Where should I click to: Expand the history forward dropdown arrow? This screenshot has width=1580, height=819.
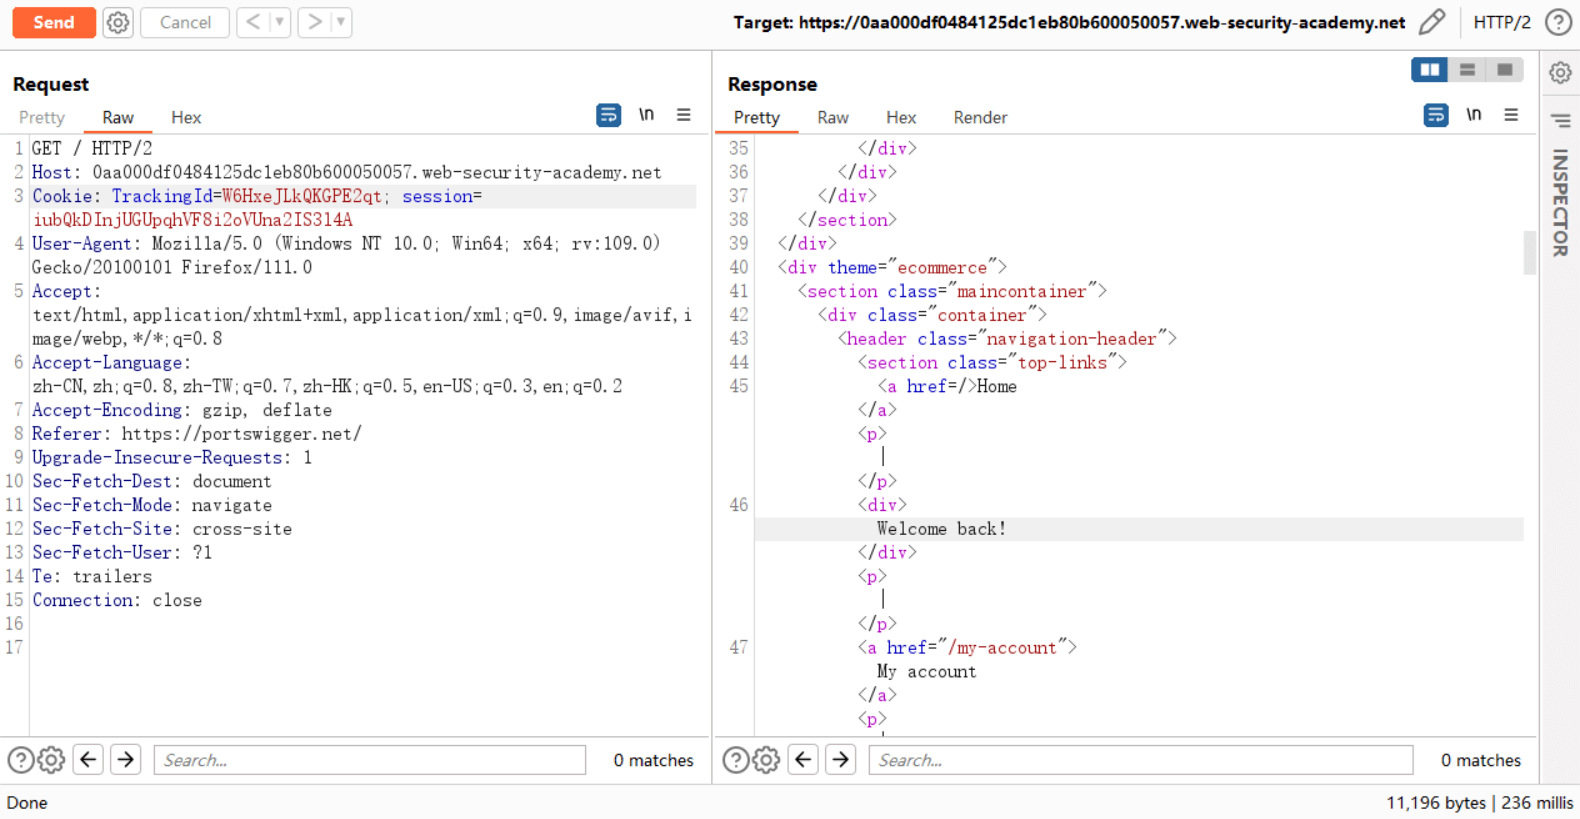click(x=341, y=22)
